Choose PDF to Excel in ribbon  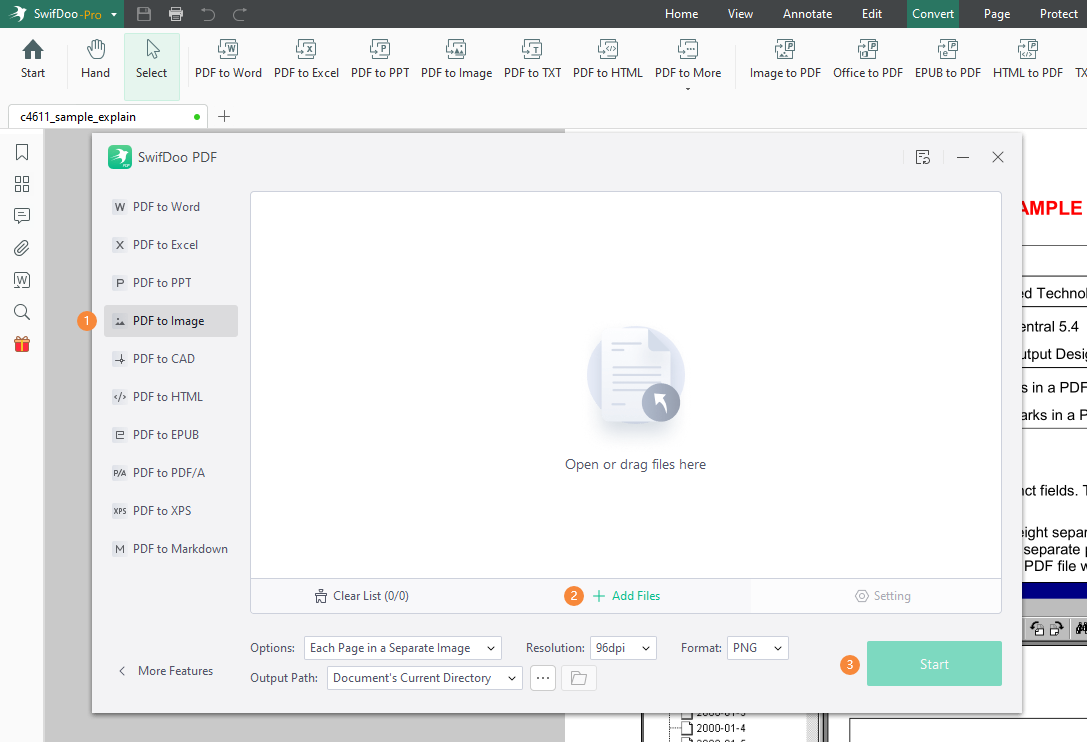coord(306,60)
